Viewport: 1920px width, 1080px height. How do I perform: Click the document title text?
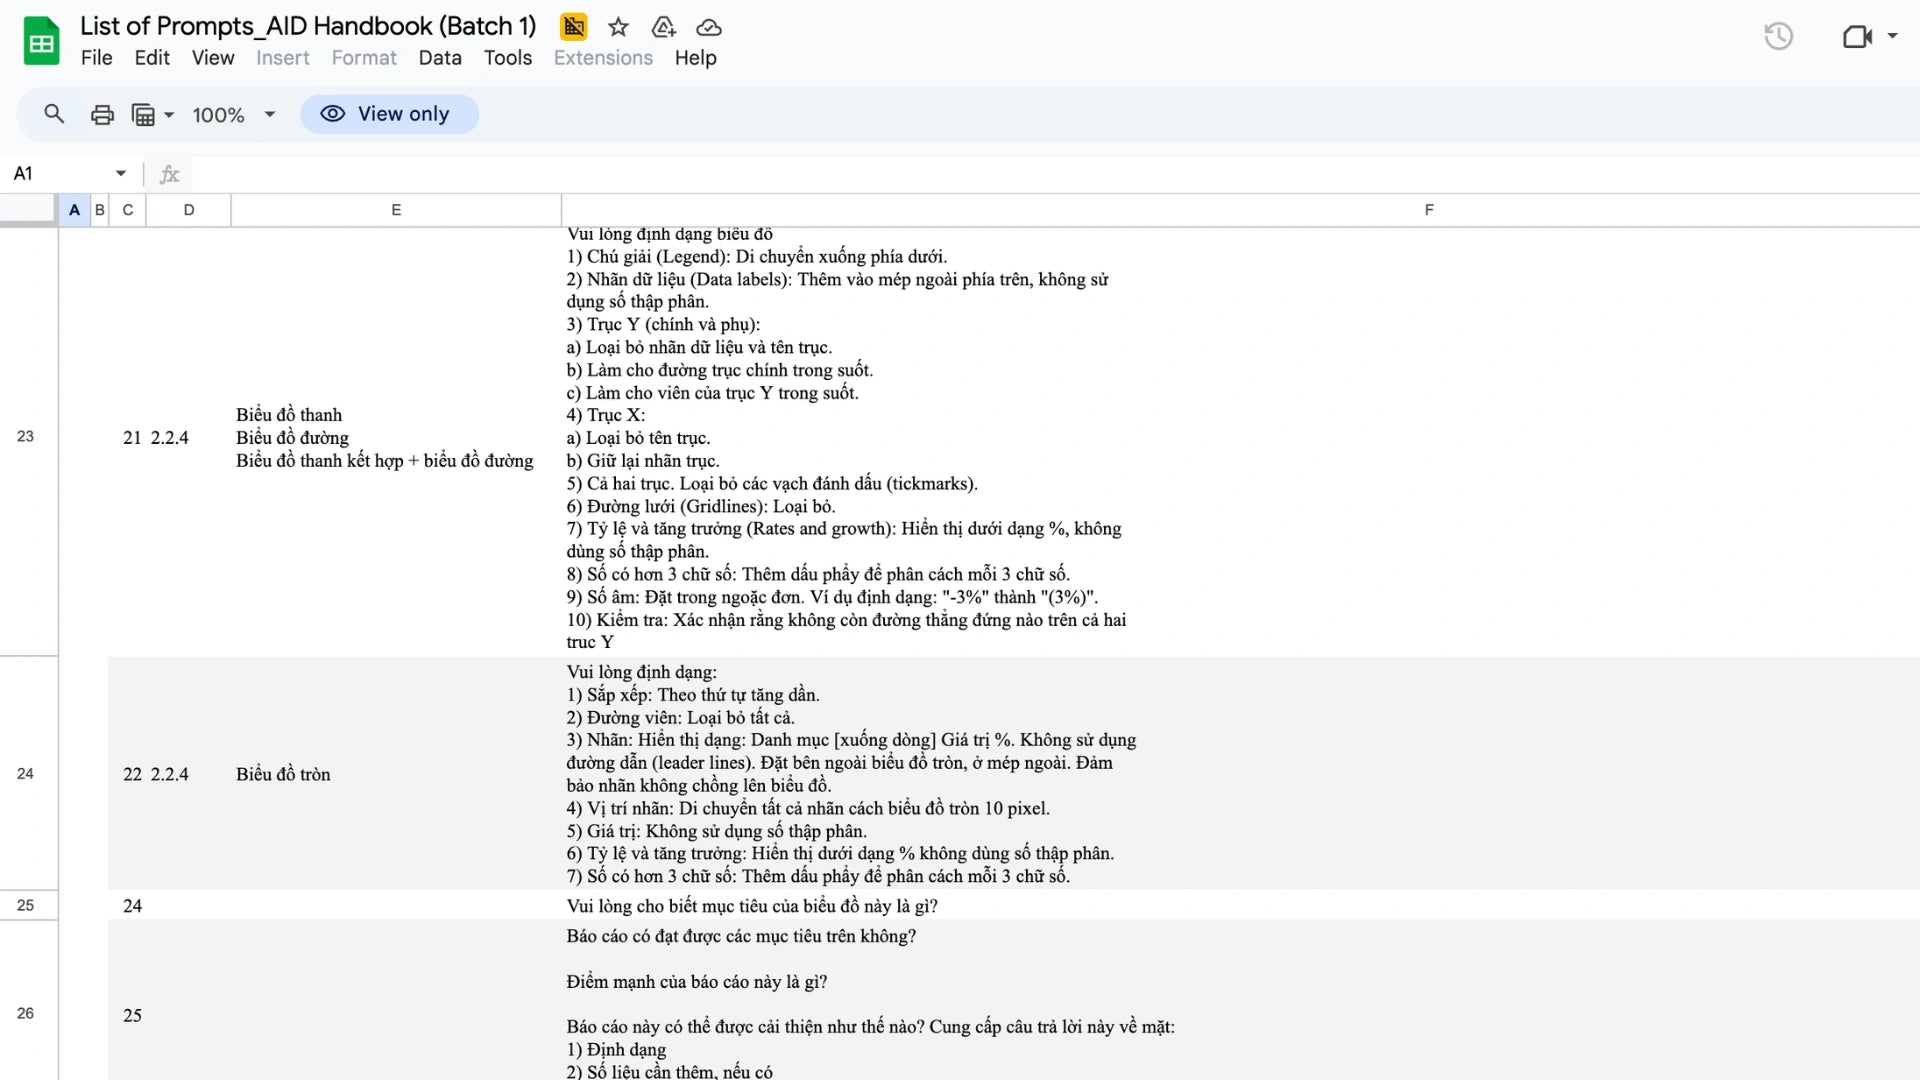tap(308, 26)
